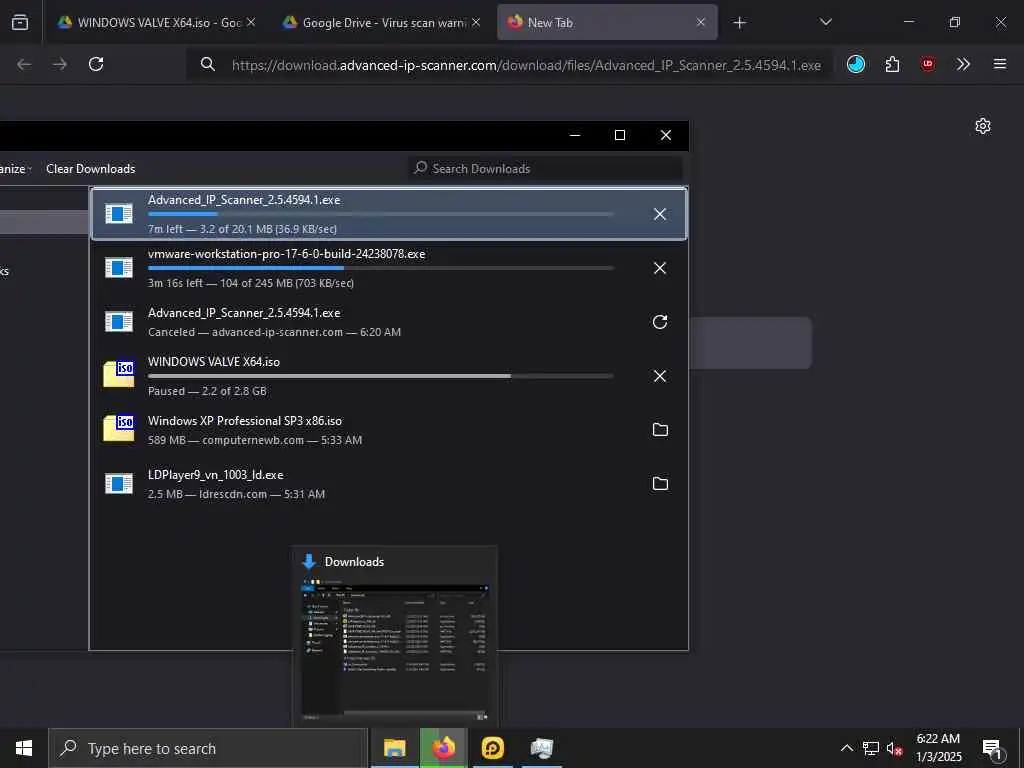The width and height of the screenshot is (1024, 768).
Task: Open the yellow LDPlayer taskbar icon
Action: pos(492,748)
